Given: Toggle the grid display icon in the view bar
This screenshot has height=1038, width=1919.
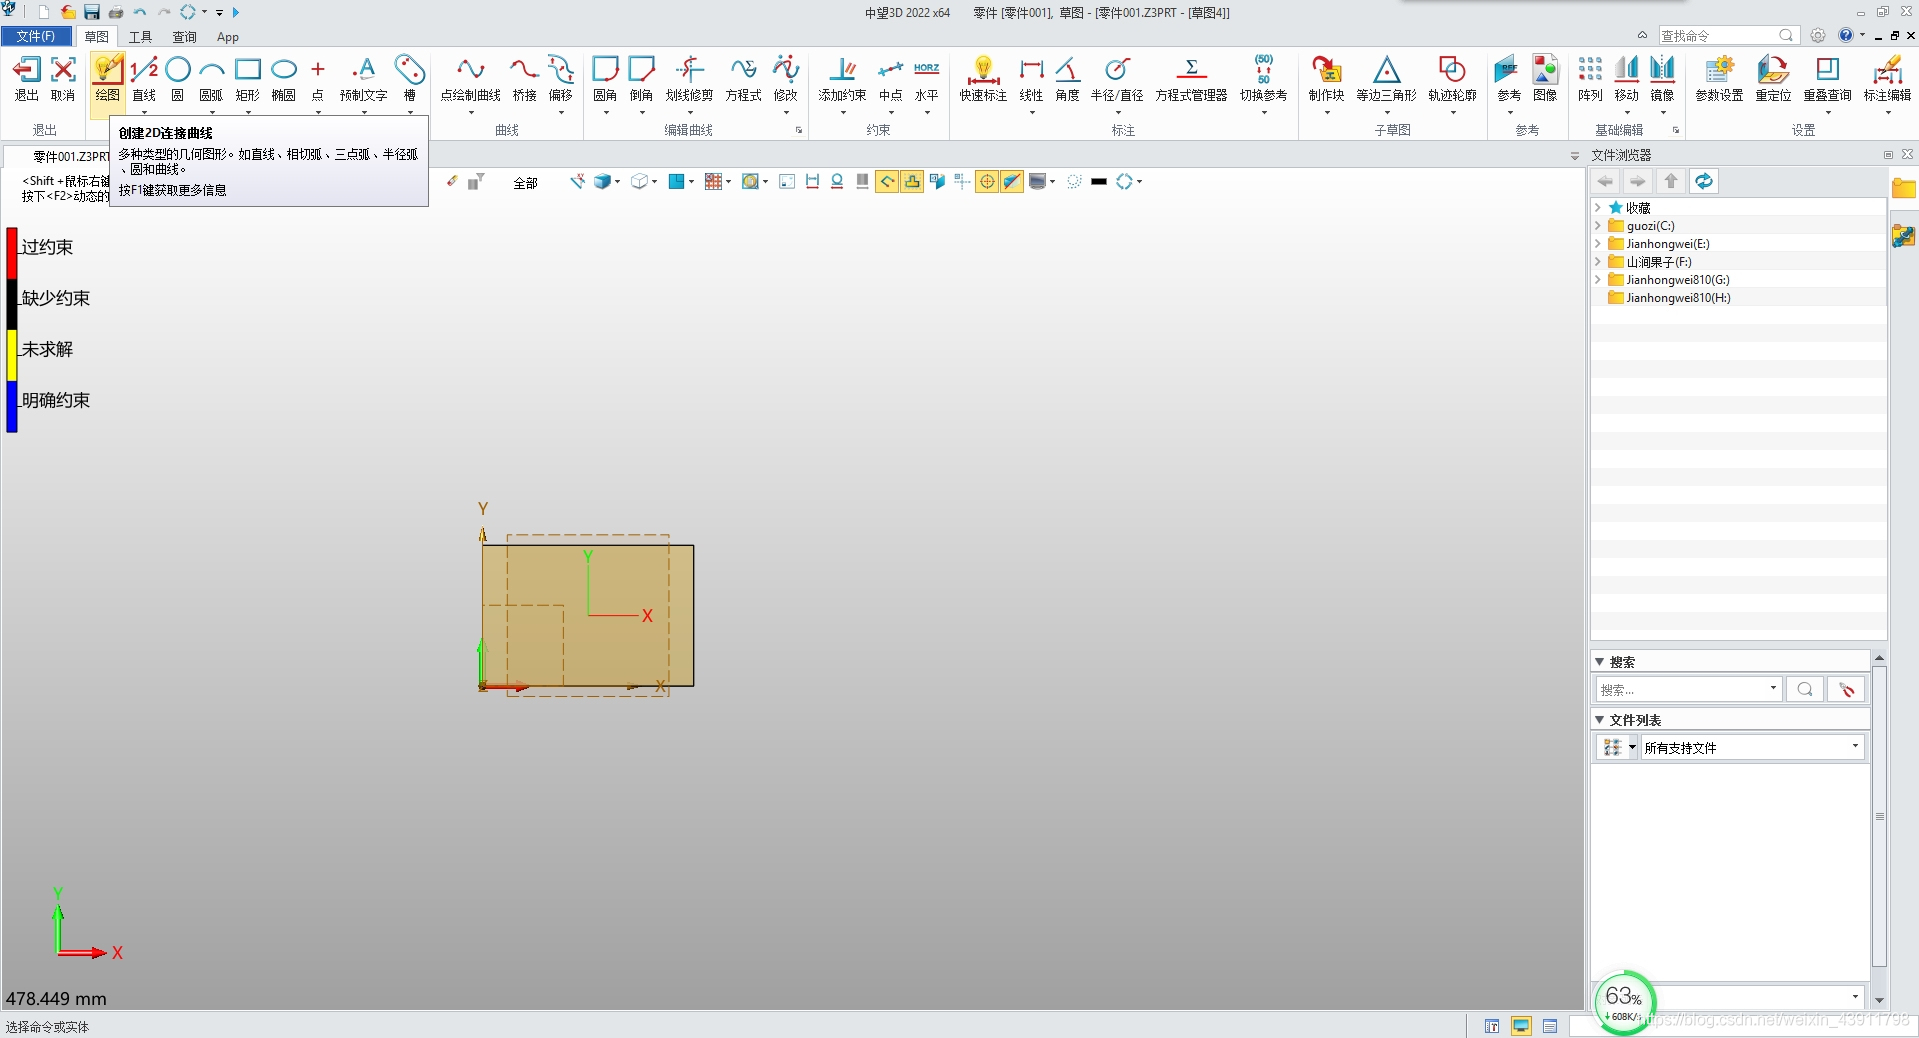Looking at the screenshot, I should (x=714, y=181).
